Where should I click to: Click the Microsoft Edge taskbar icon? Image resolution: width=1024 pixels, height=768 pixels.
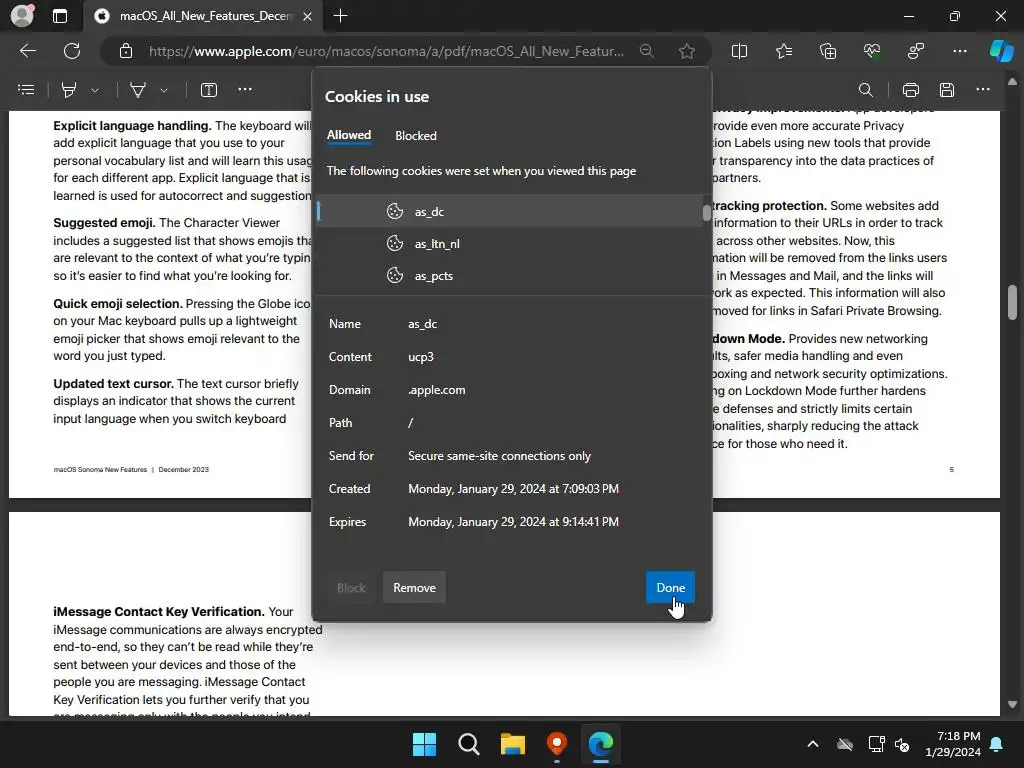(x=601, y=744)
